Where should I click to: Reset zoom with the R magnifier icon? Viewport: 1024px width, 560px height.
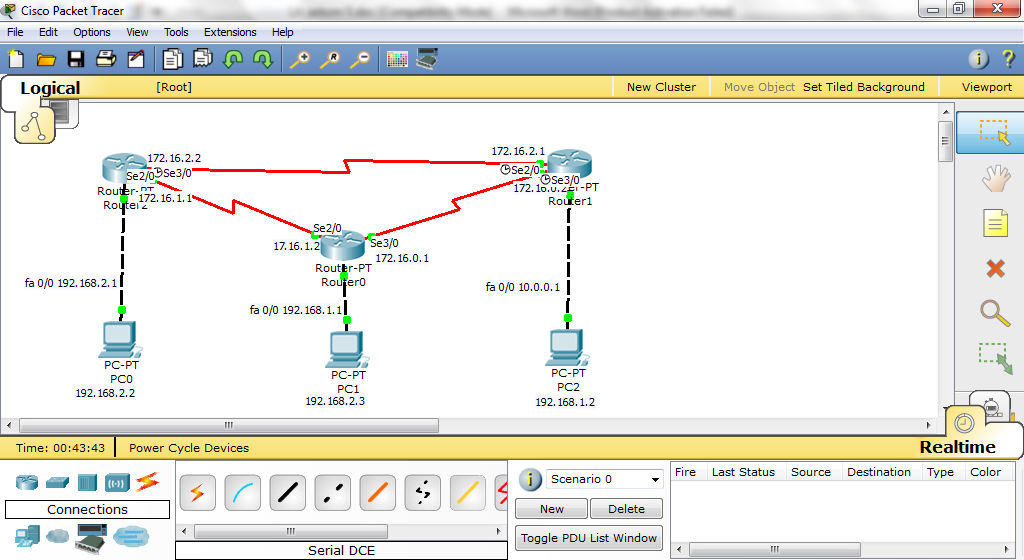tap(330, 59)
